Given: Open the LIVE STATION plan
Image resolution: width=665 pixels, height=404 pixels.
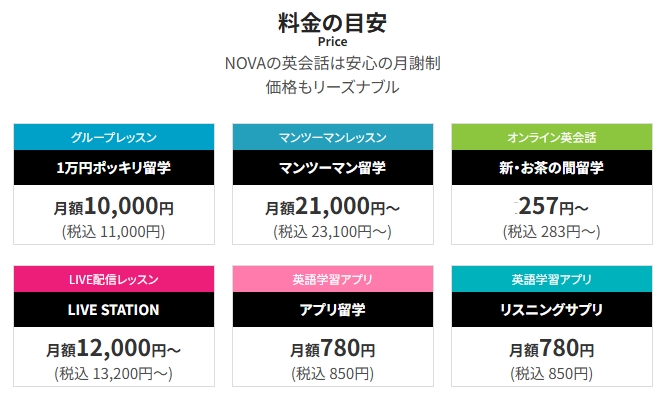Looking at the screenshot, I should coord(114,310).
